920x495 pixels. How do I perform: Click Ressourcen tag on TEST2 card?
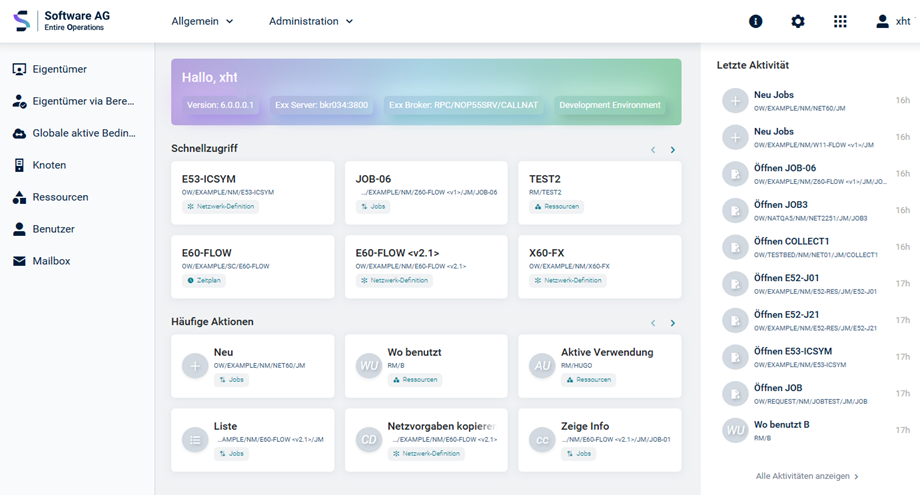point(557,206)
